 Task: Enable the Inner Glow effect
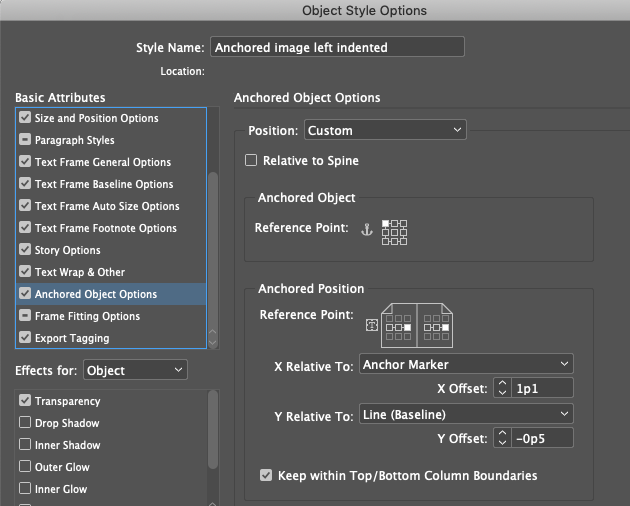point(25,488)
